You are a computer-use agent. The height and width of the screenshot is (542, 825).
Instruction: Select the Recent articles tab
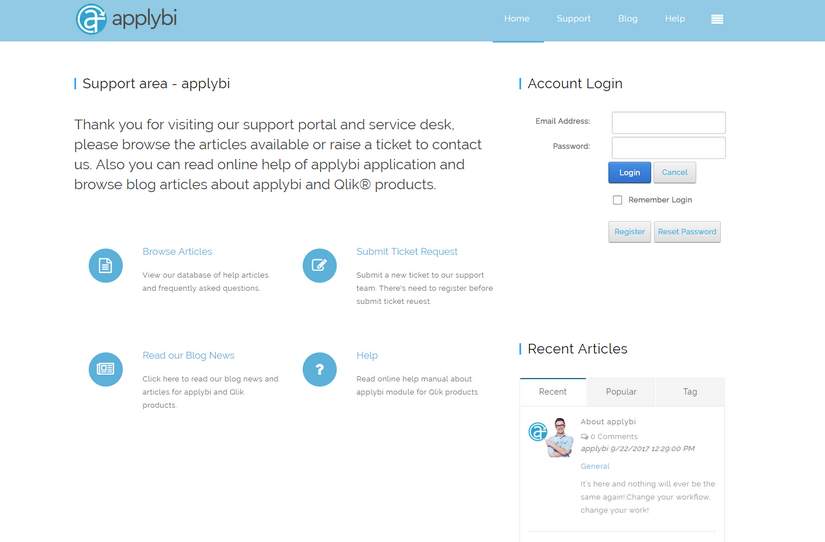point(553,392)
